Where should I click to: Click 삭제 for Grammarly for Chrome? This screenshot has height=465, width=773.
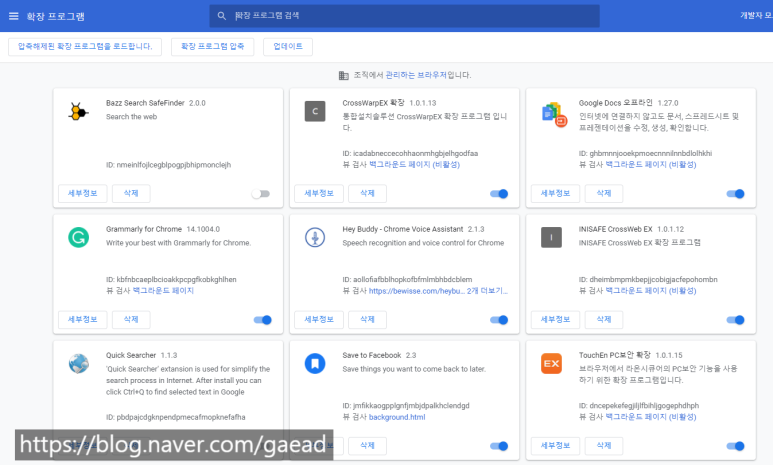point(131,320)
